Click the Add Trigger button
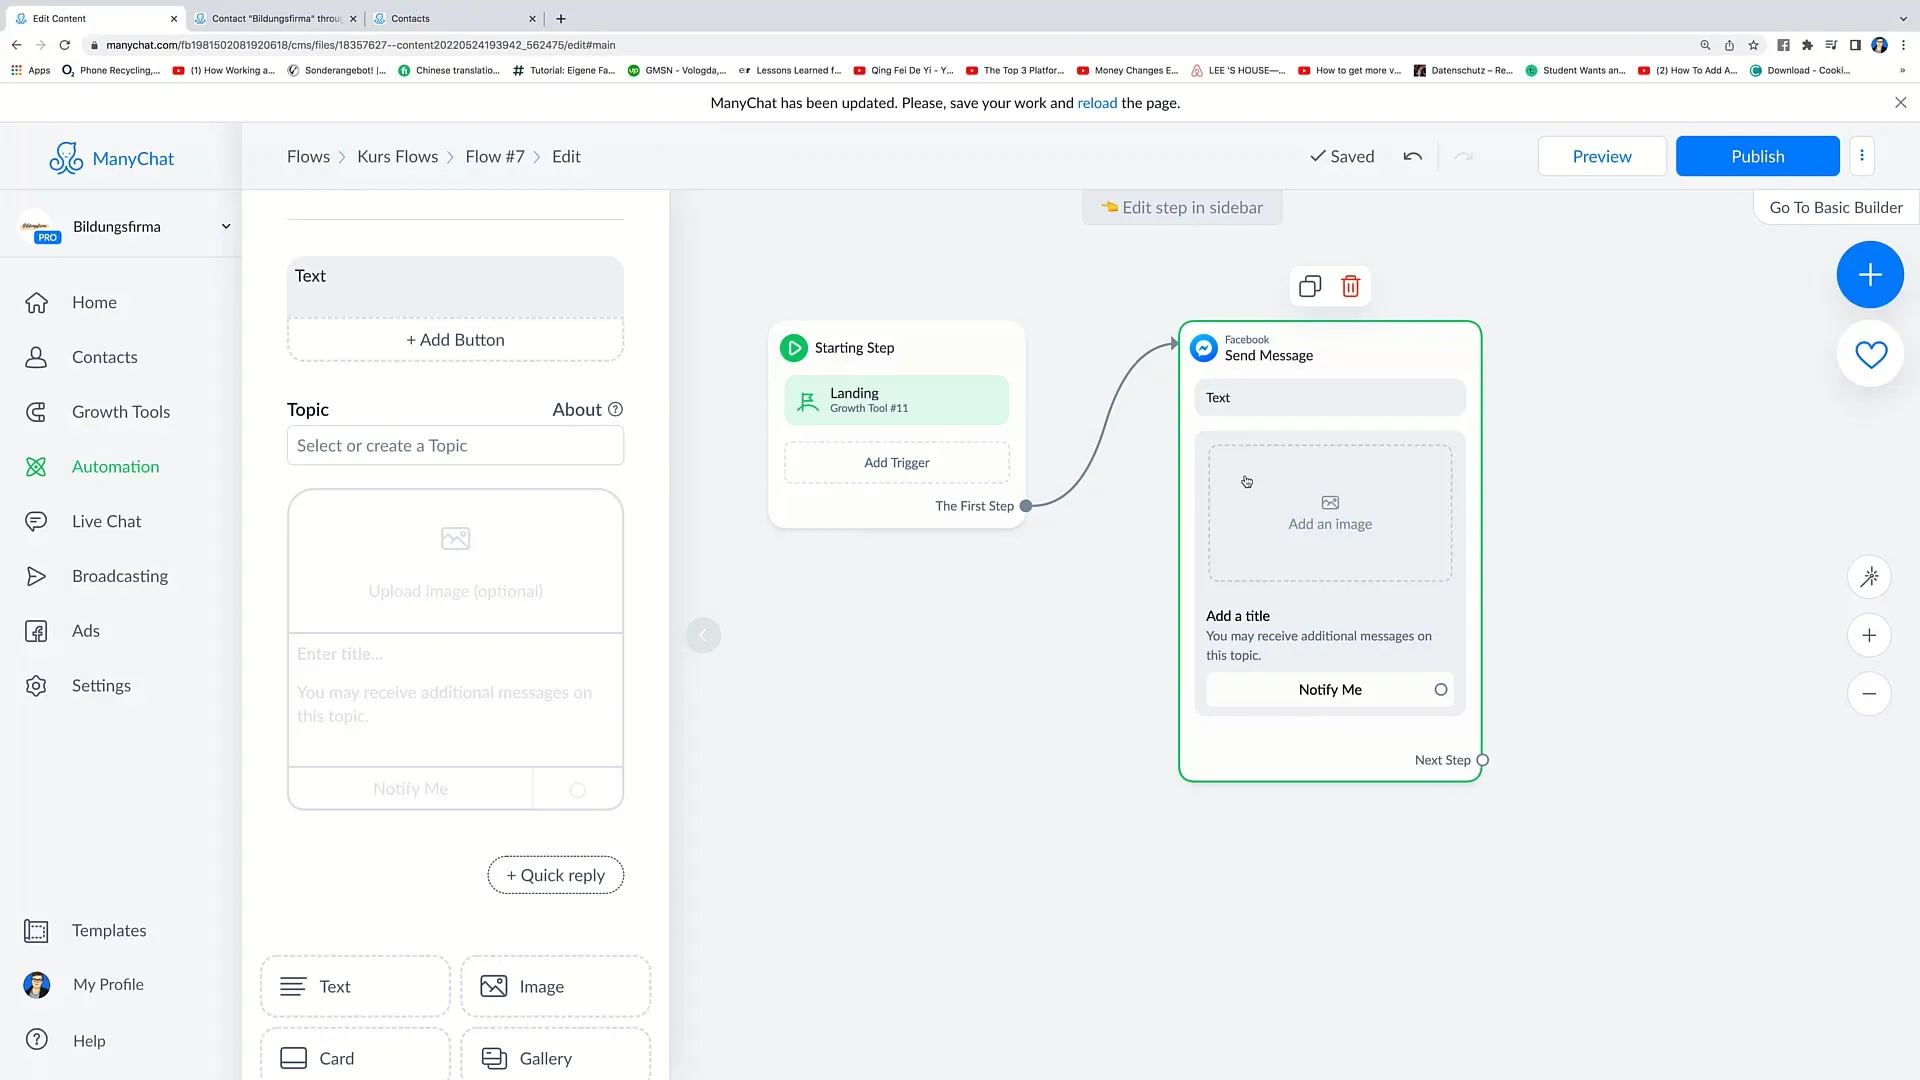This screenshot has width=1920, height=1080. pyautogui.click(x=897, y=462)
